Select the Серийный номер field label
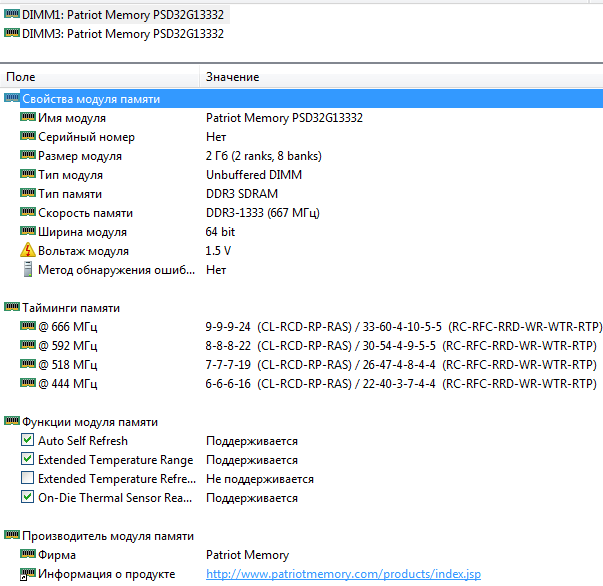 (x=86, y=137)
